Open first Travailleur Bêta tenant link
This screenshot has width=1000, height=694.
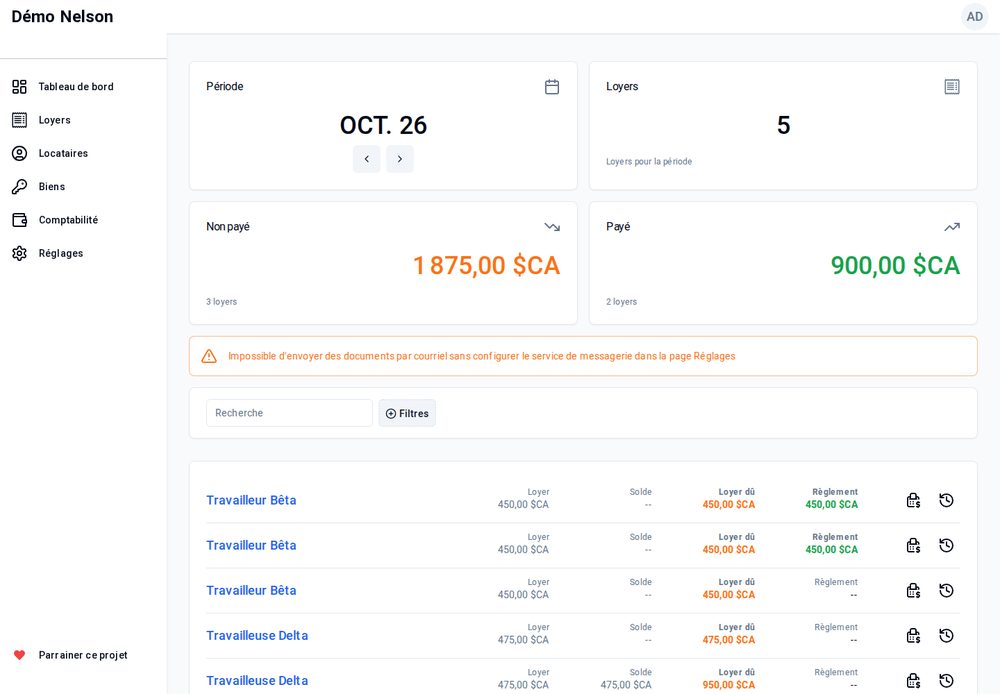[251, 500]
